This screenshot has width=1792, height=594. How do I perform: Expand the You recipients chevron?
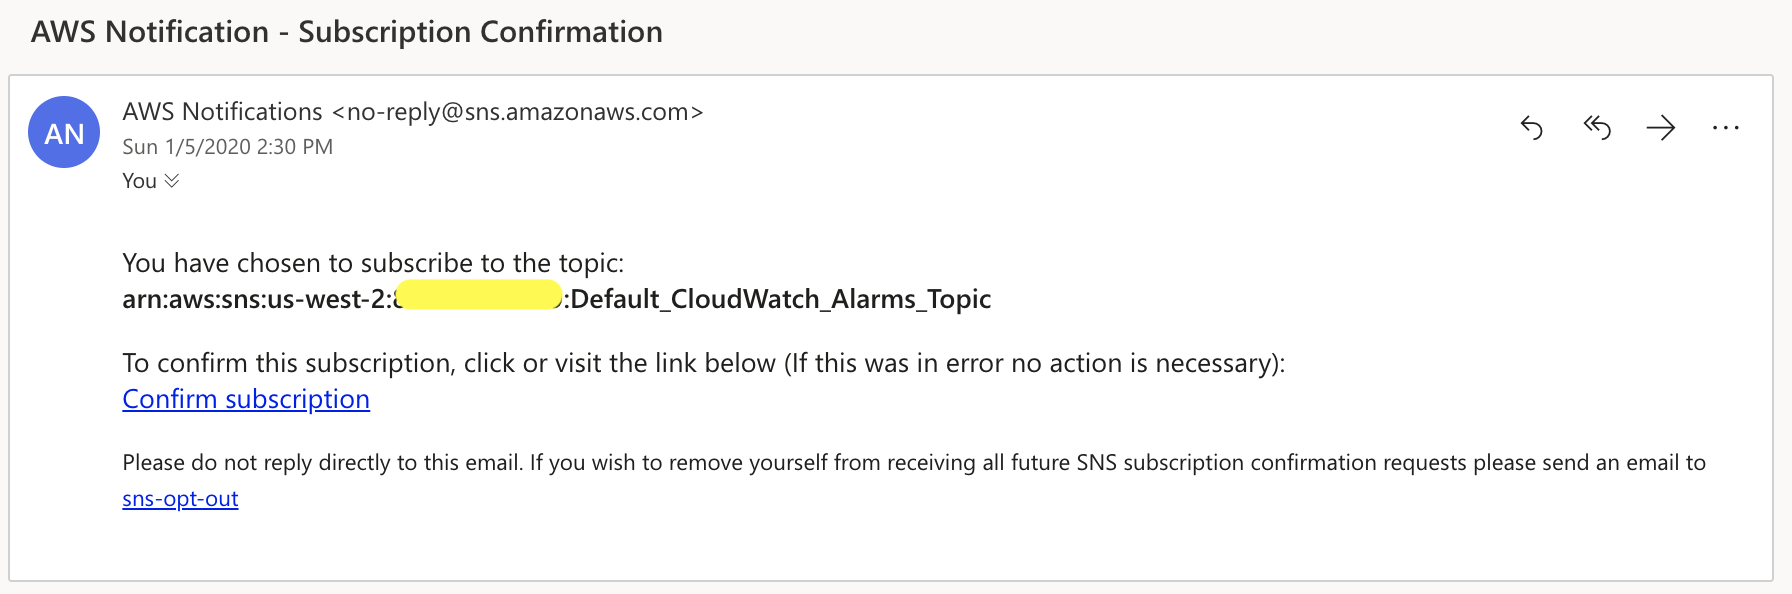pos(172,181)
